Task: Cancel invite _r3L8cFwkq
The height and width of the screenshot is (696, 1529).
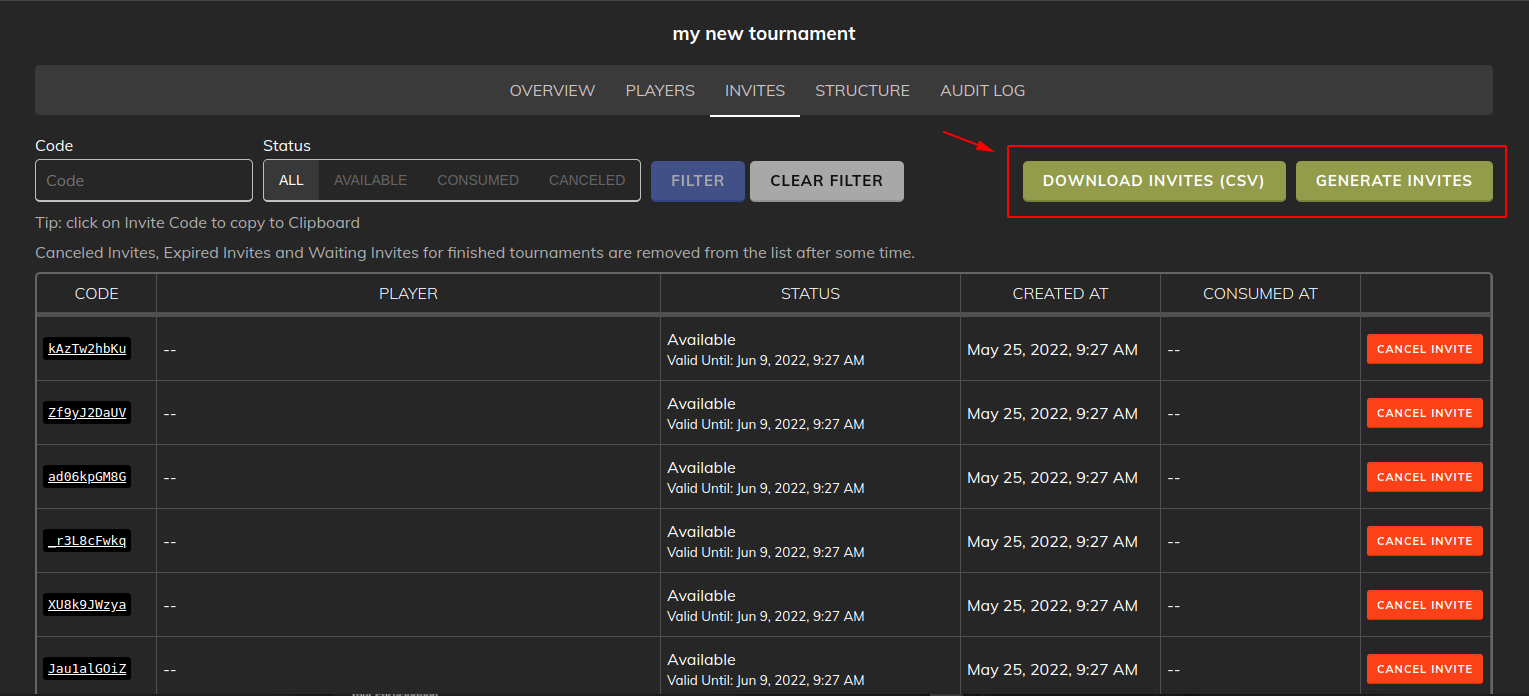Action: [1425, 541]
